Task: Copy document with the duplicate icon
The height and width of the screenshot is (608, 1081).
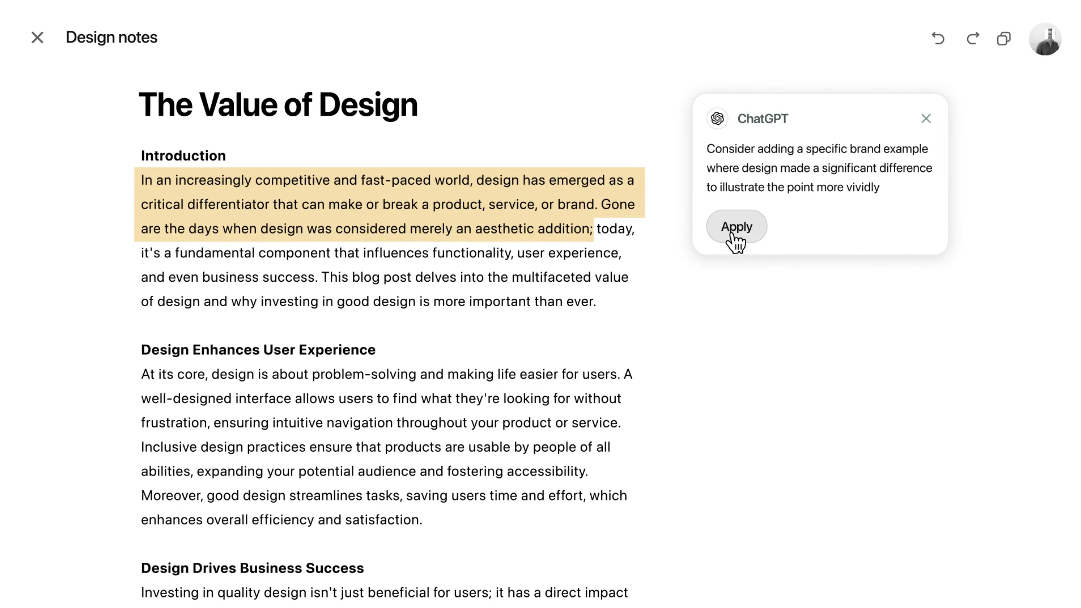Action: pos(1004,38)
